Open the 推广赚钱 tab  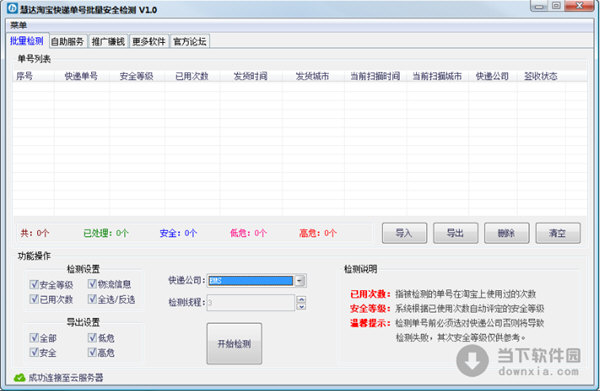click(108, 41)
